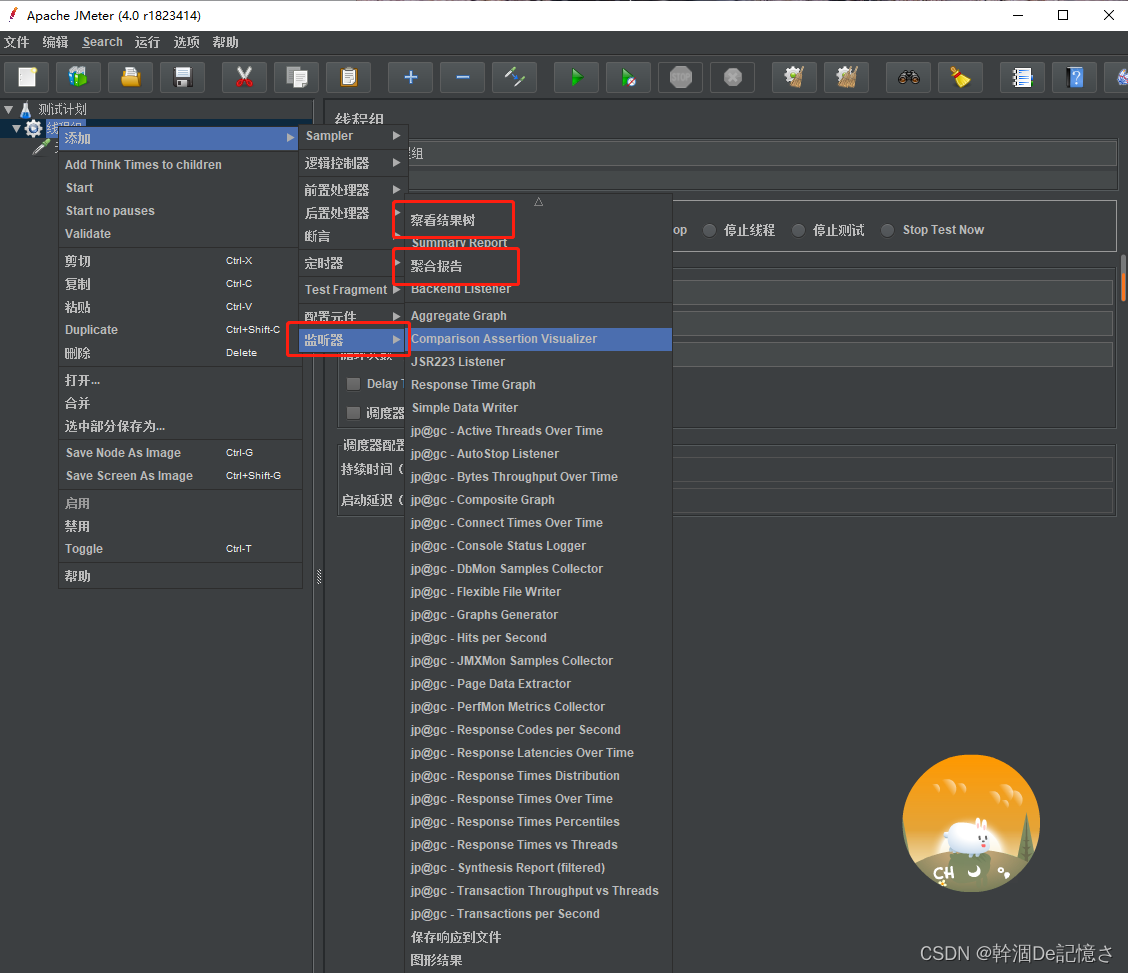
Task: Click Save Node As Image
Action: point(180,453)
